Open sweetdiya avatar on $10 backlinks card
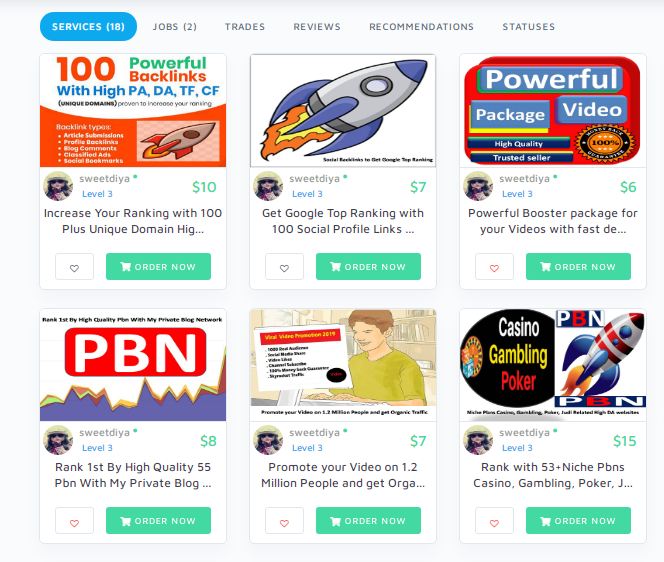 (58, 186)
